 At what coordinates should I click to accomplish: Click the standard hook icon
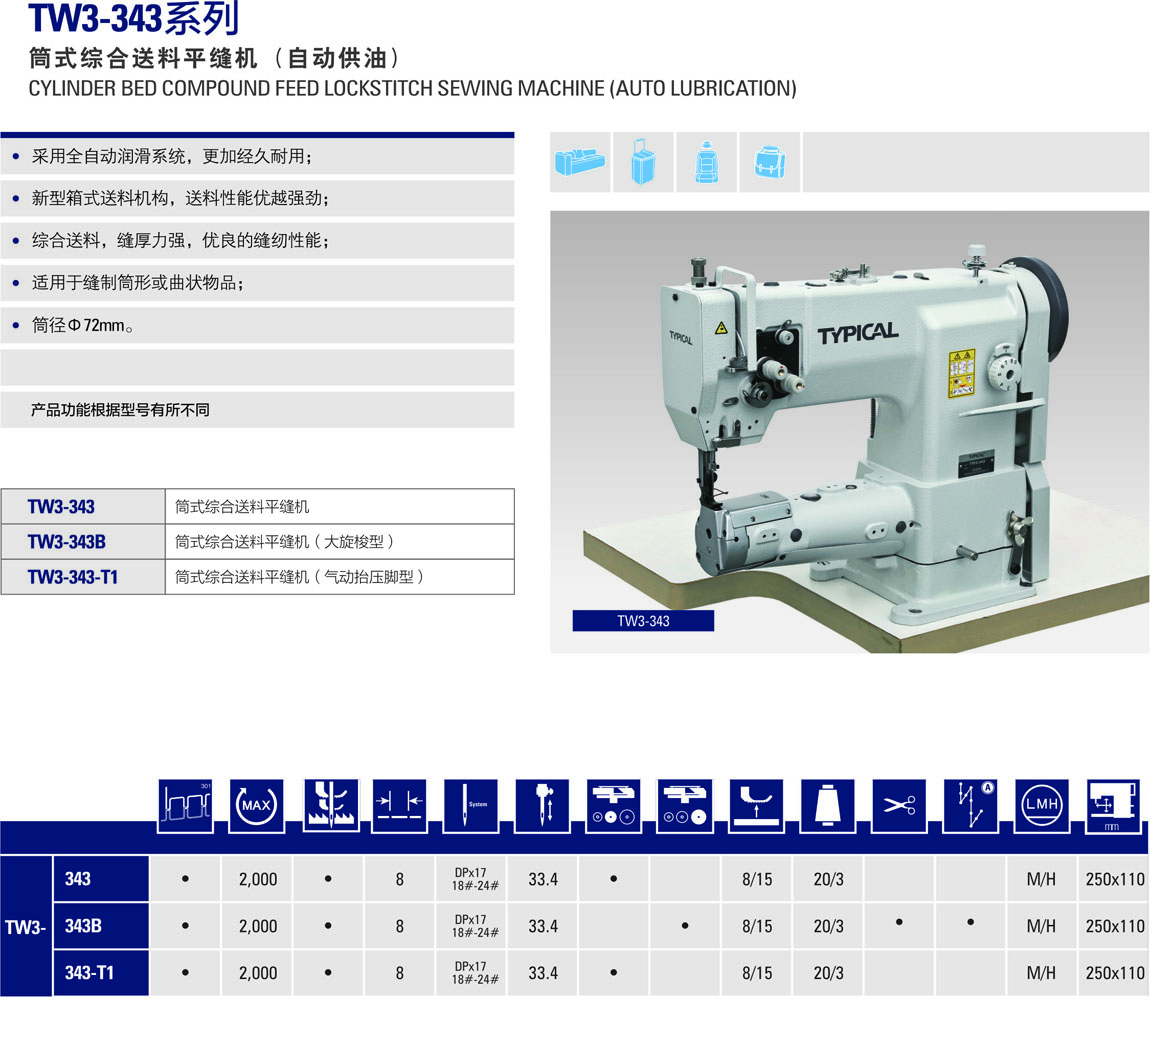pos(613,806)
